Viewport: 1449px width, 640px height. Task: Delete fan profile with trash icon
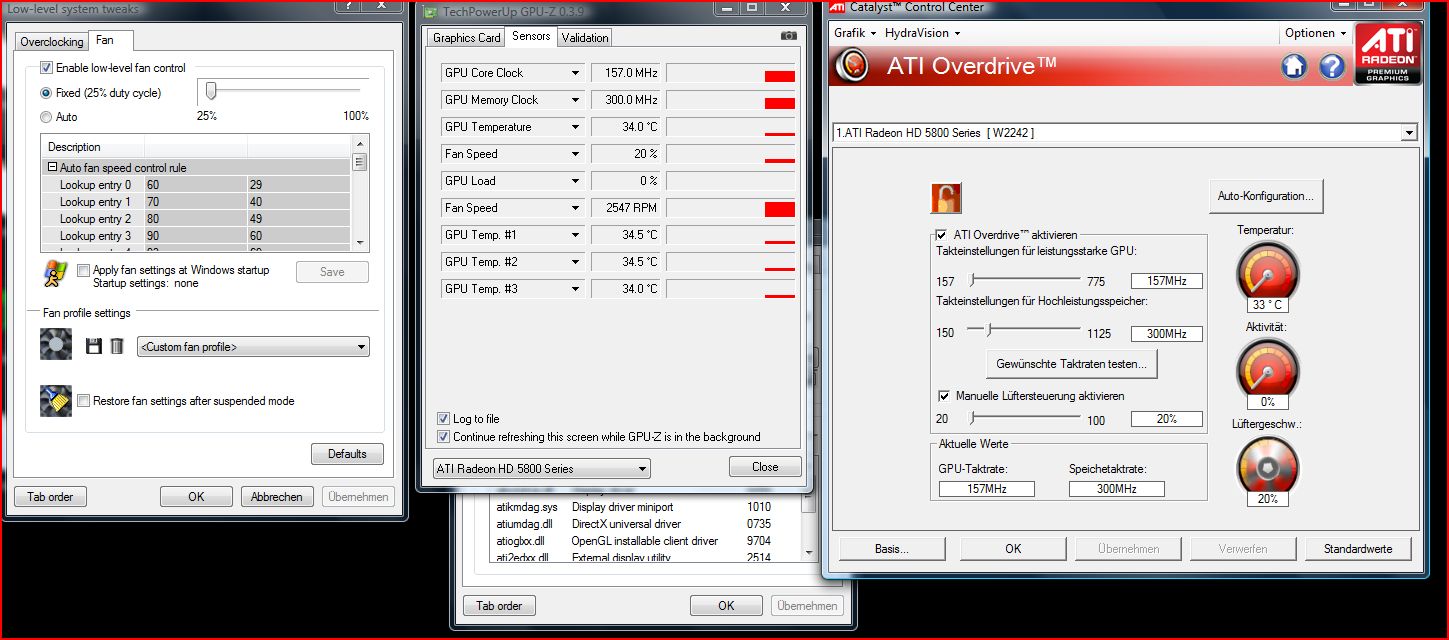117,346
